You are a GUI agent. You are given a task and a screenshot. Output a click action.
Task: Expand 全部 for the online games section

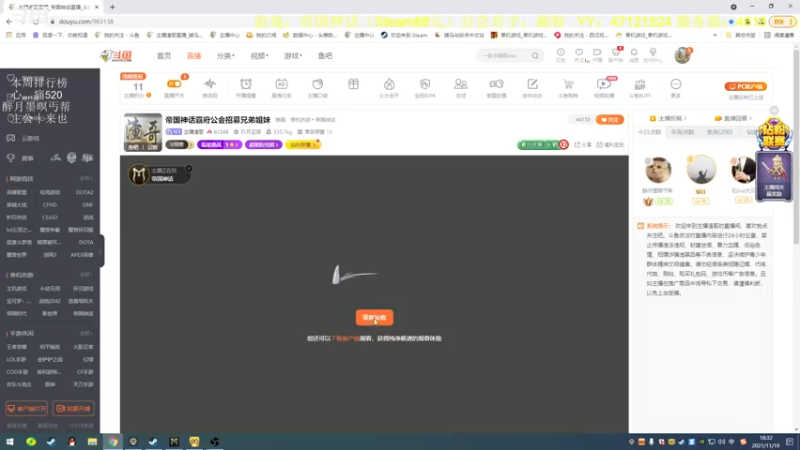pos(86,179)
